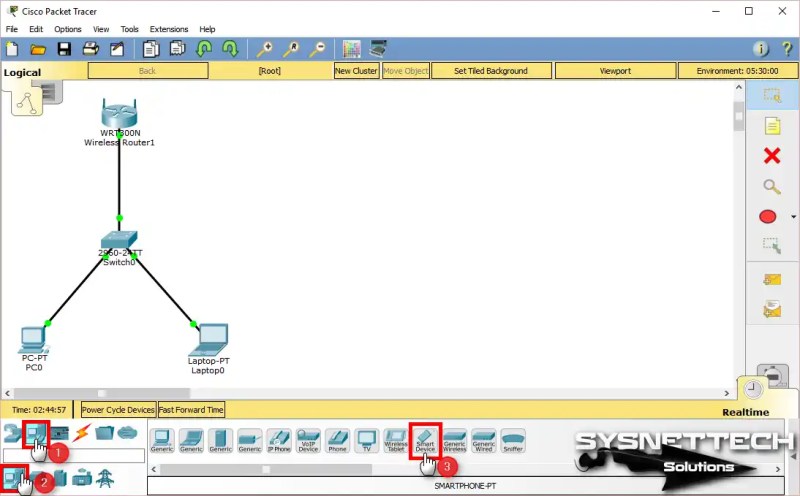
Task: Click Set Tiled Background button
Action: pos(491,71)
